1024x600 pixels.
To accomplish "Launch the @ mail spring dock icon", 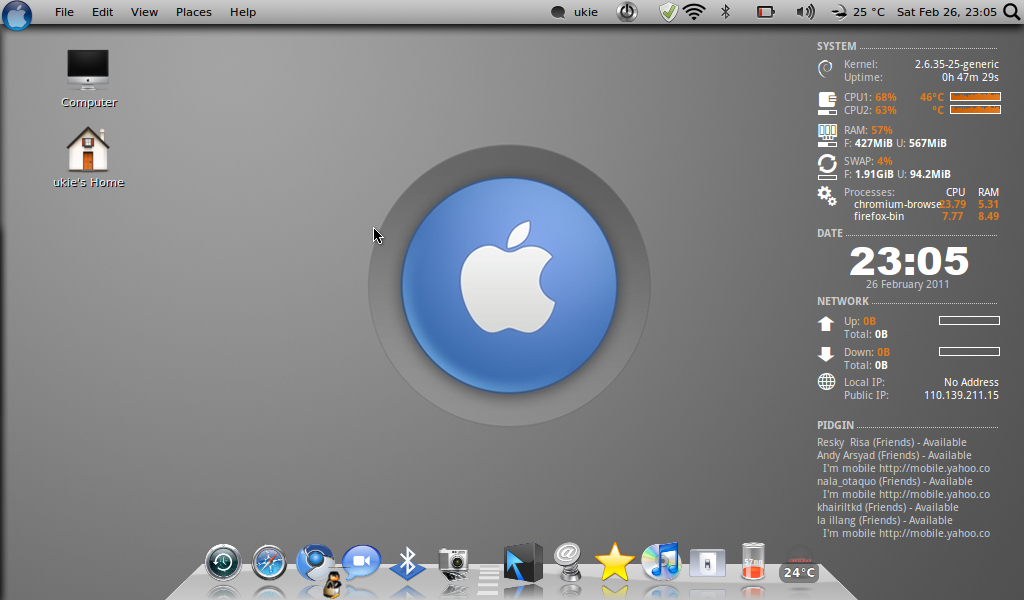I will click(568, 561).
